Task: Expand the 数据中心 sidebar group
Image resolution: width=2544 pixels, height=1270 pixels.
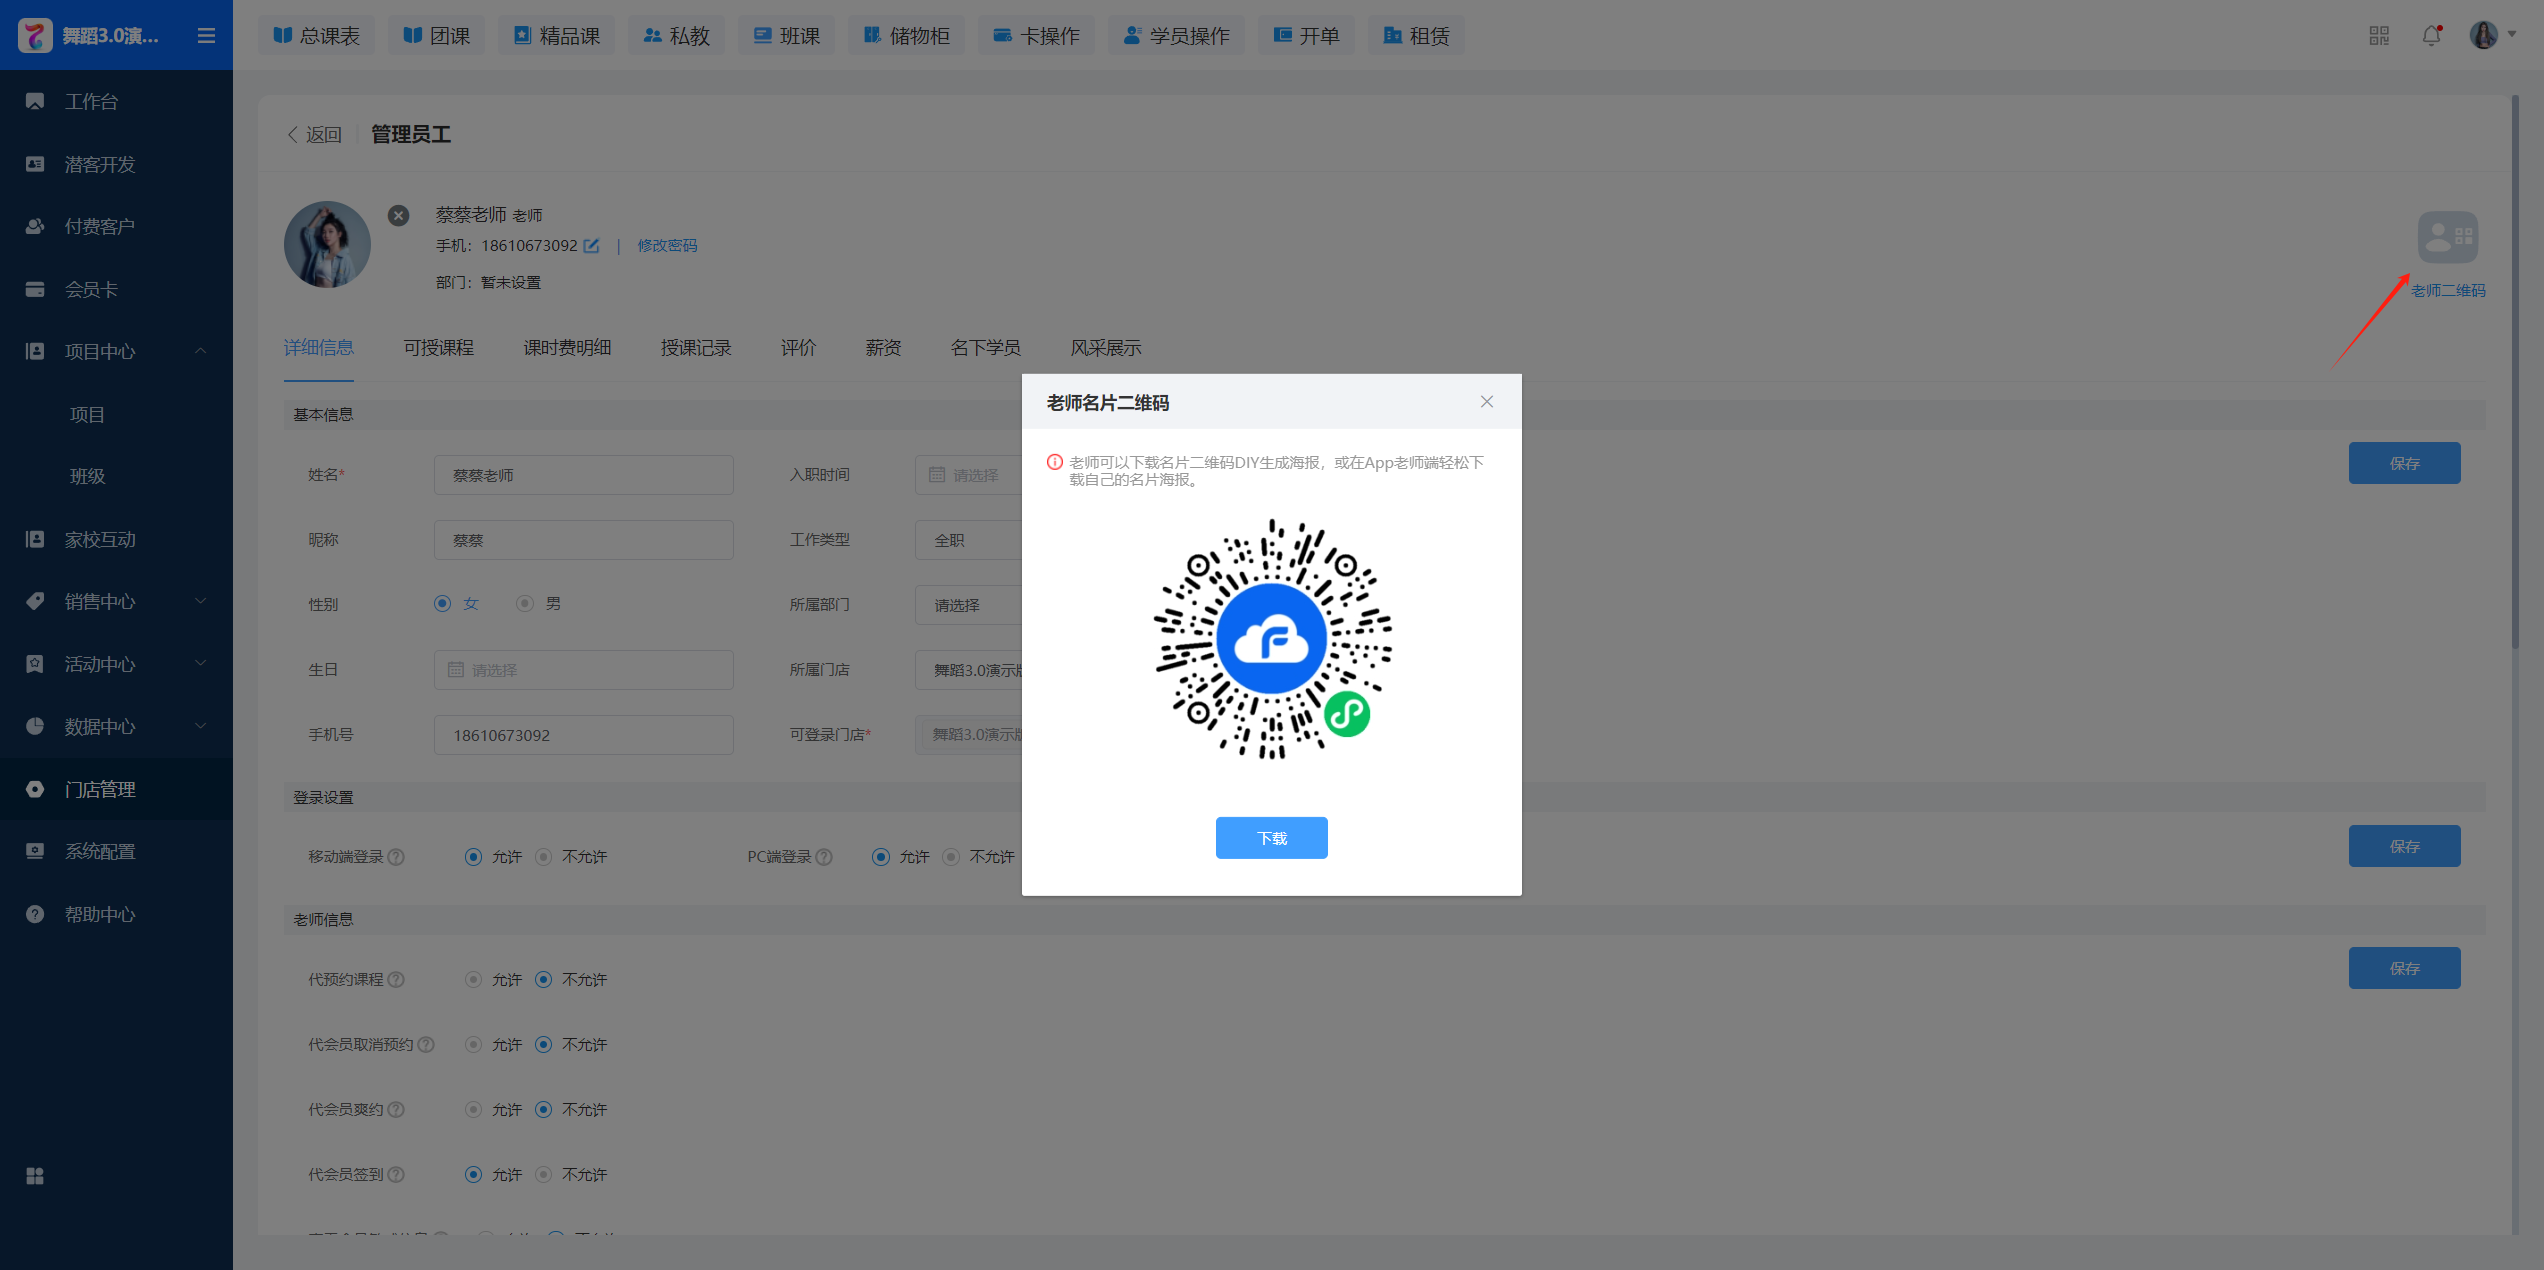Action: (x=116, y=726)
